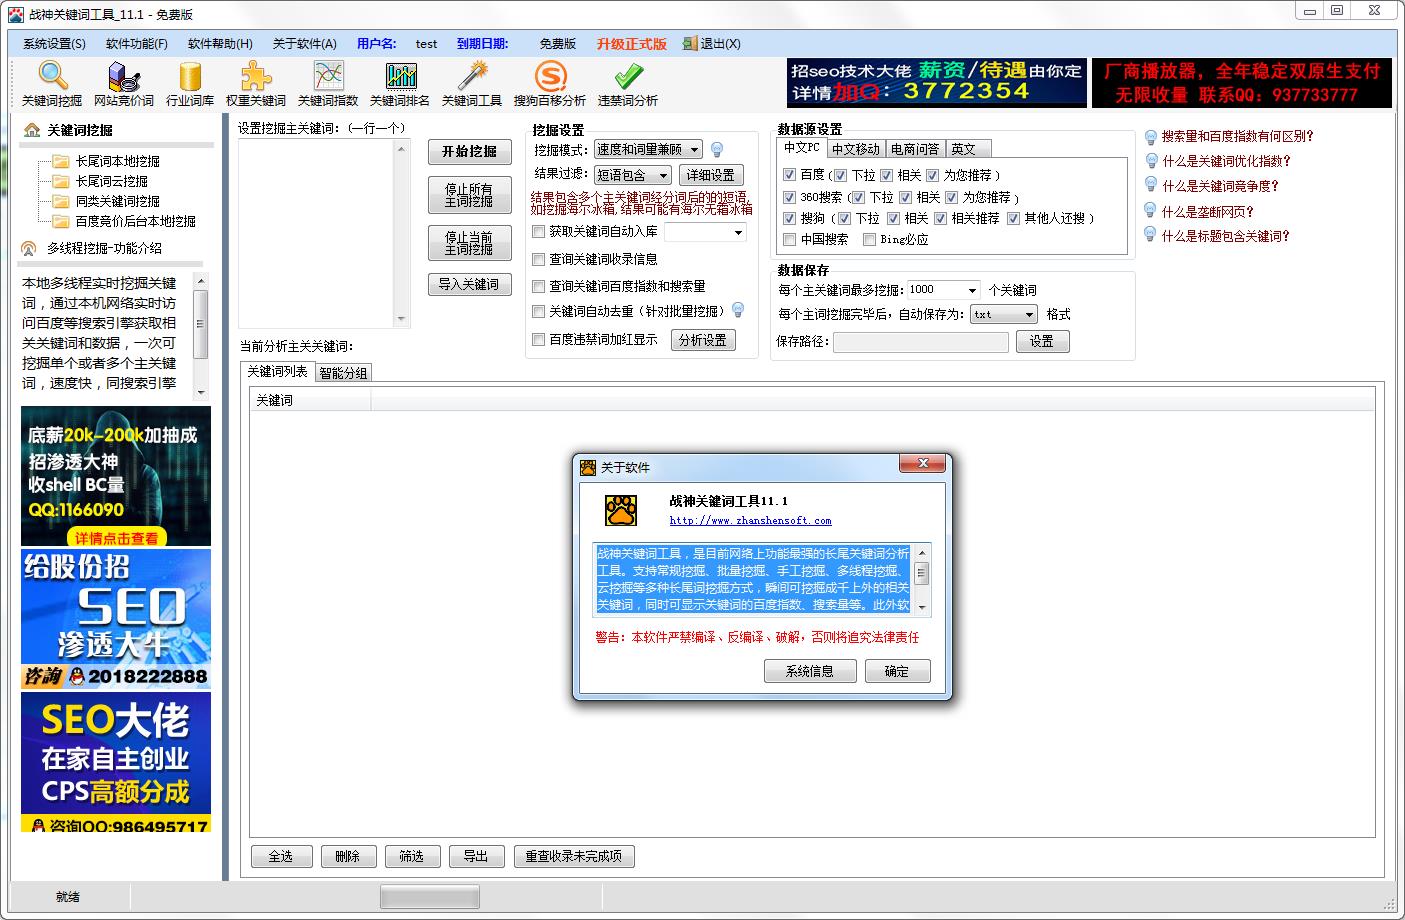Click the folder icon of 同类关键词挖掘
The height and width of the screenshot is (920, 1405).
click(x=61, y=201)
